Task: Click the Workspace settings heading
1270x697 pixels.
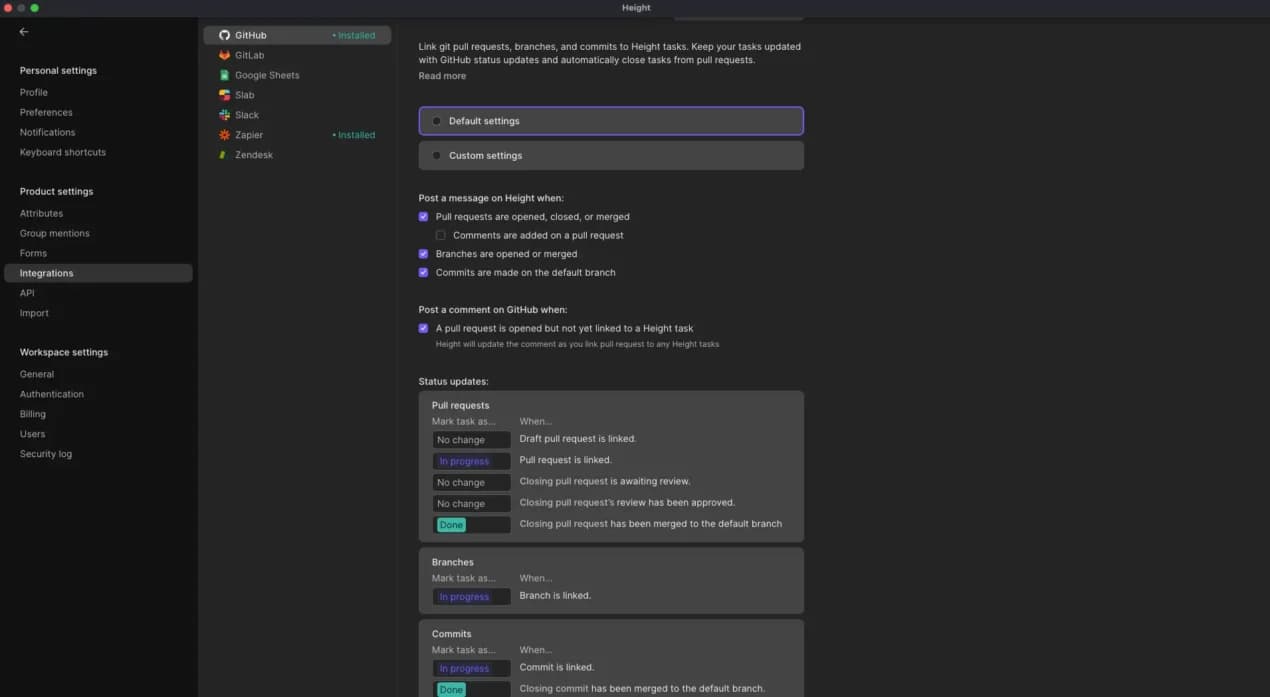Action: click(x=64, y=352)
